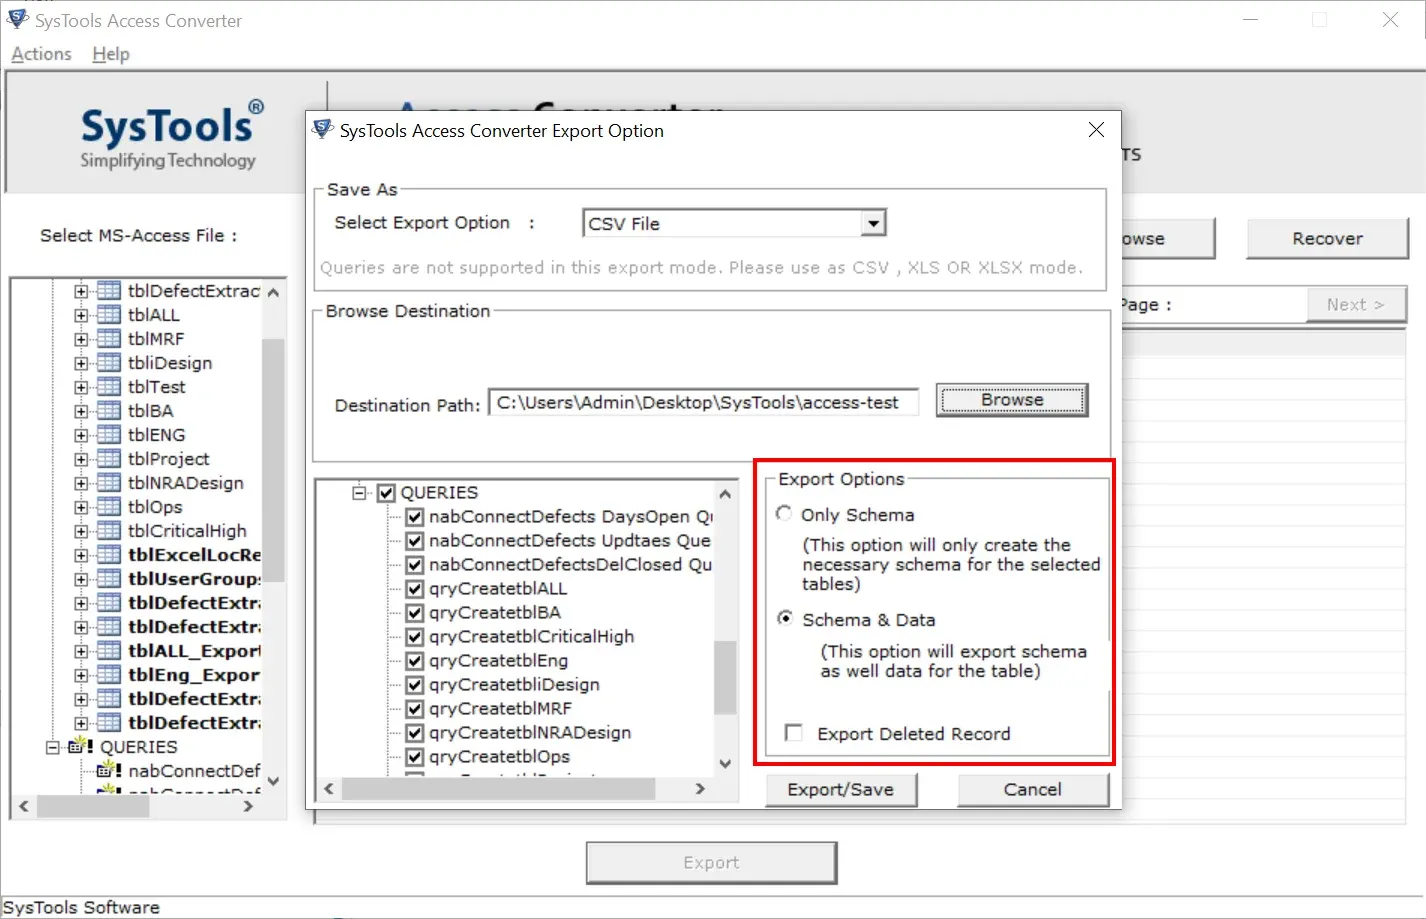Uncheck qryCreatetblBA checkbox
1426x919 pixels.
point(415,613)
